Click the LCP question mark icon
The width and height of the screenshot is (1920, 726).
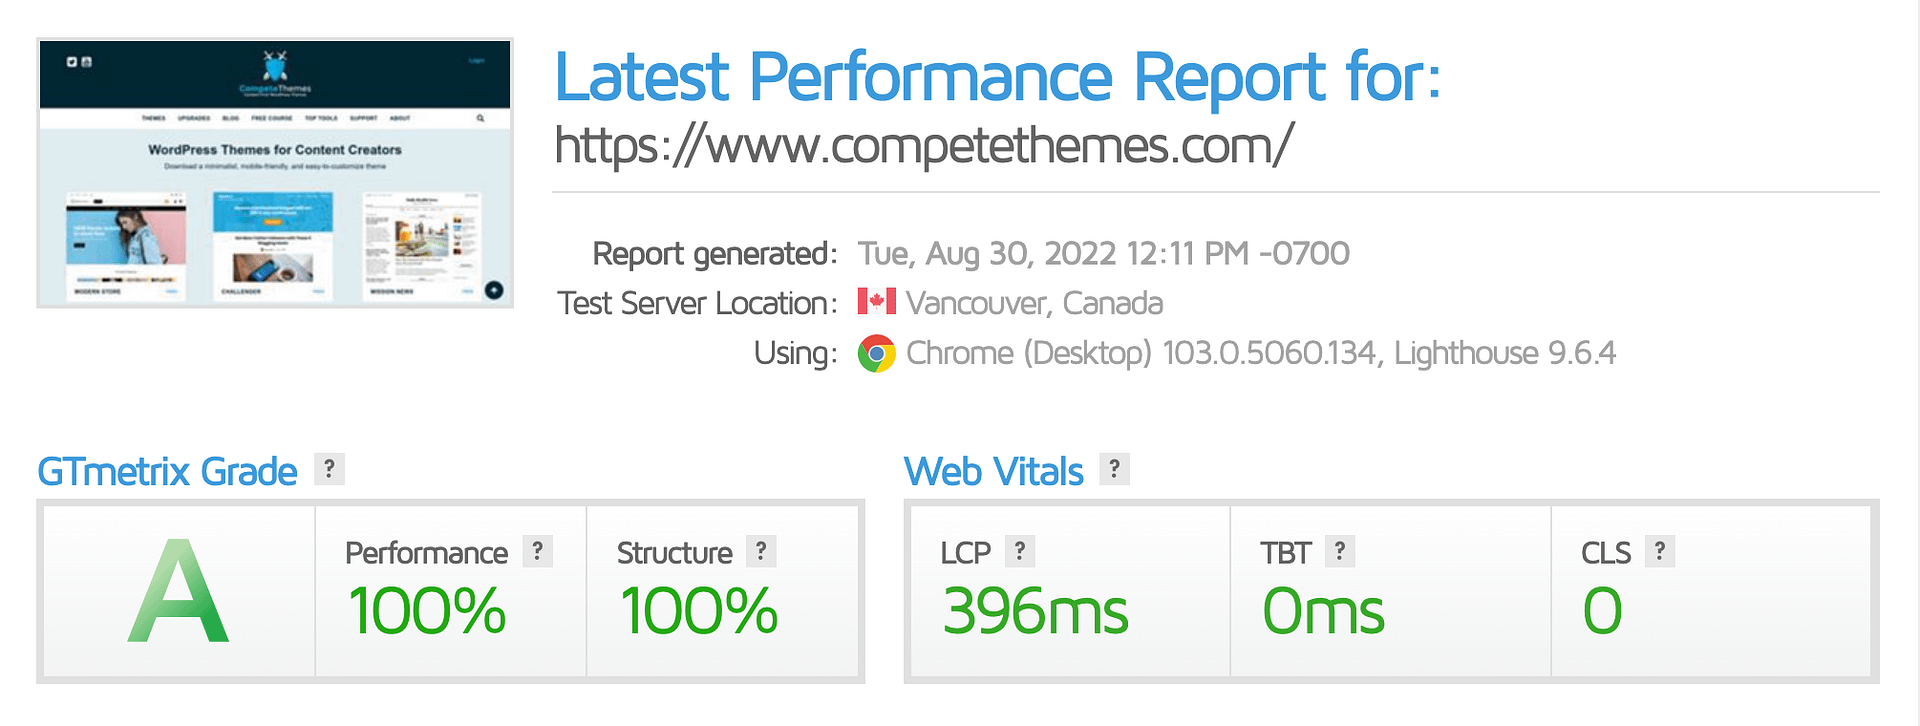[x=1019, y=551]
